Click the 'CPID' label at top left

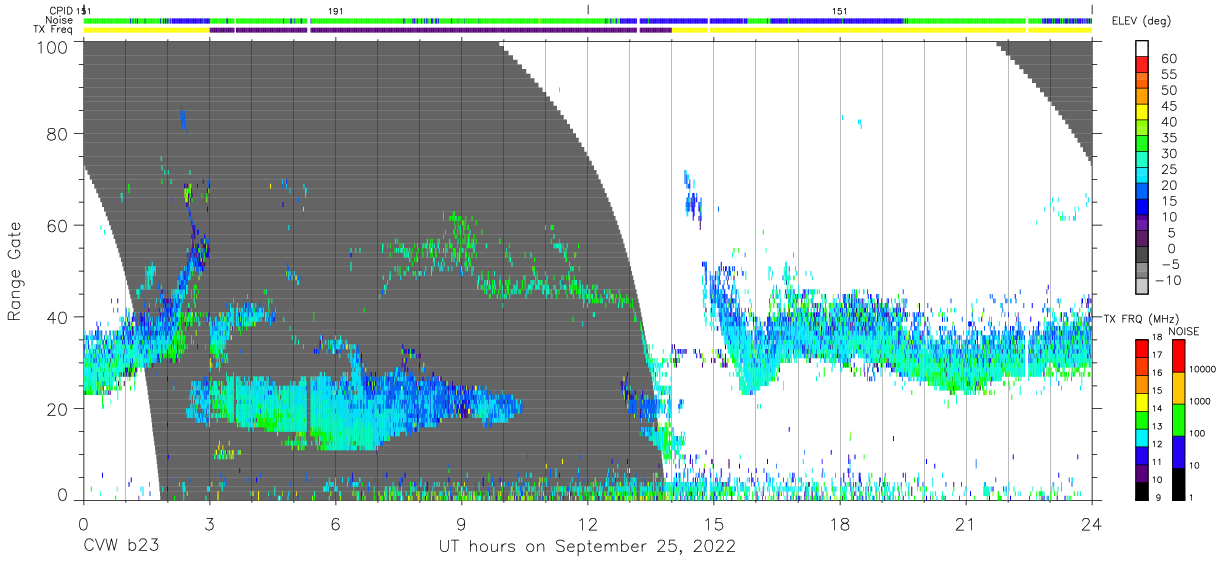tap(61, 10)
